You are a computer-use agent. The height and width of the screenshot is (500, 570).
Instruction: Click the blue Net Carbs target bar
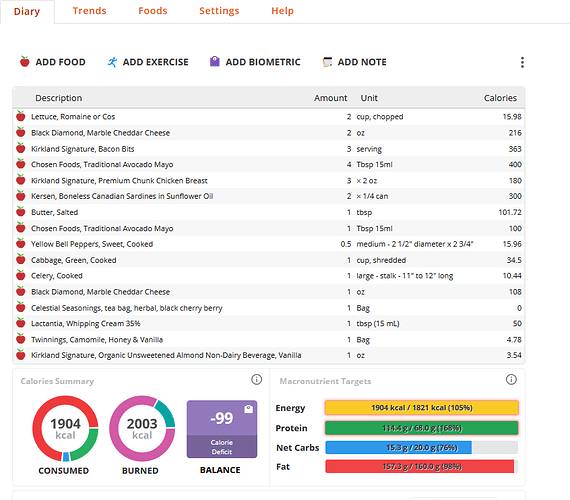point(398,448)
